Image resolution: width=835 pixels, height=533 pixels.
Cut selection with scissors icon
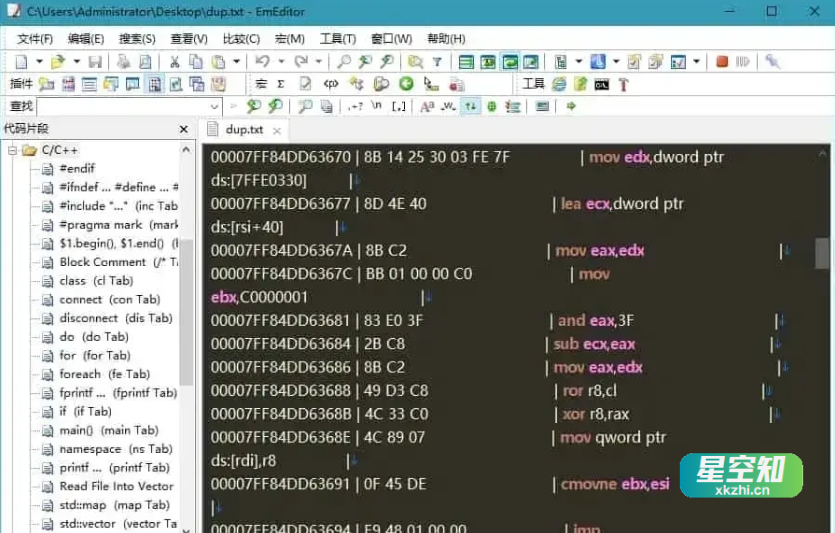(x=175, y=62)
